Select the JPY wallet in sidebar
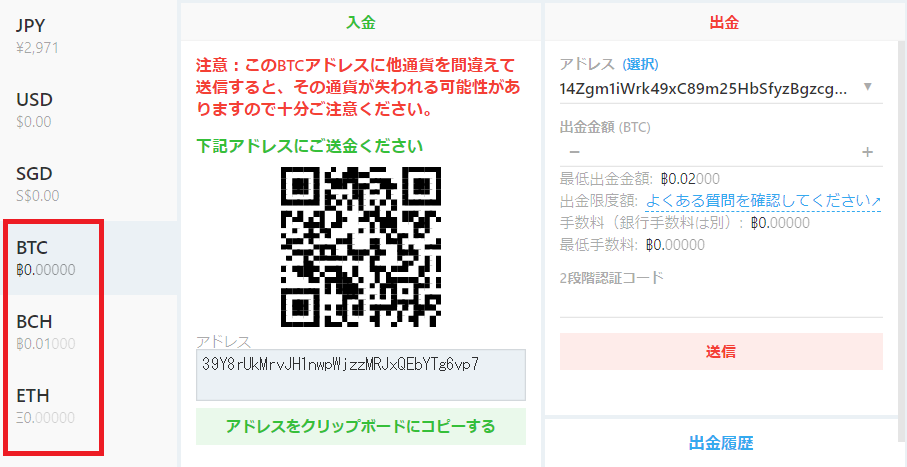The width and height of the screenshot is (907, 467). pos(89,36)
